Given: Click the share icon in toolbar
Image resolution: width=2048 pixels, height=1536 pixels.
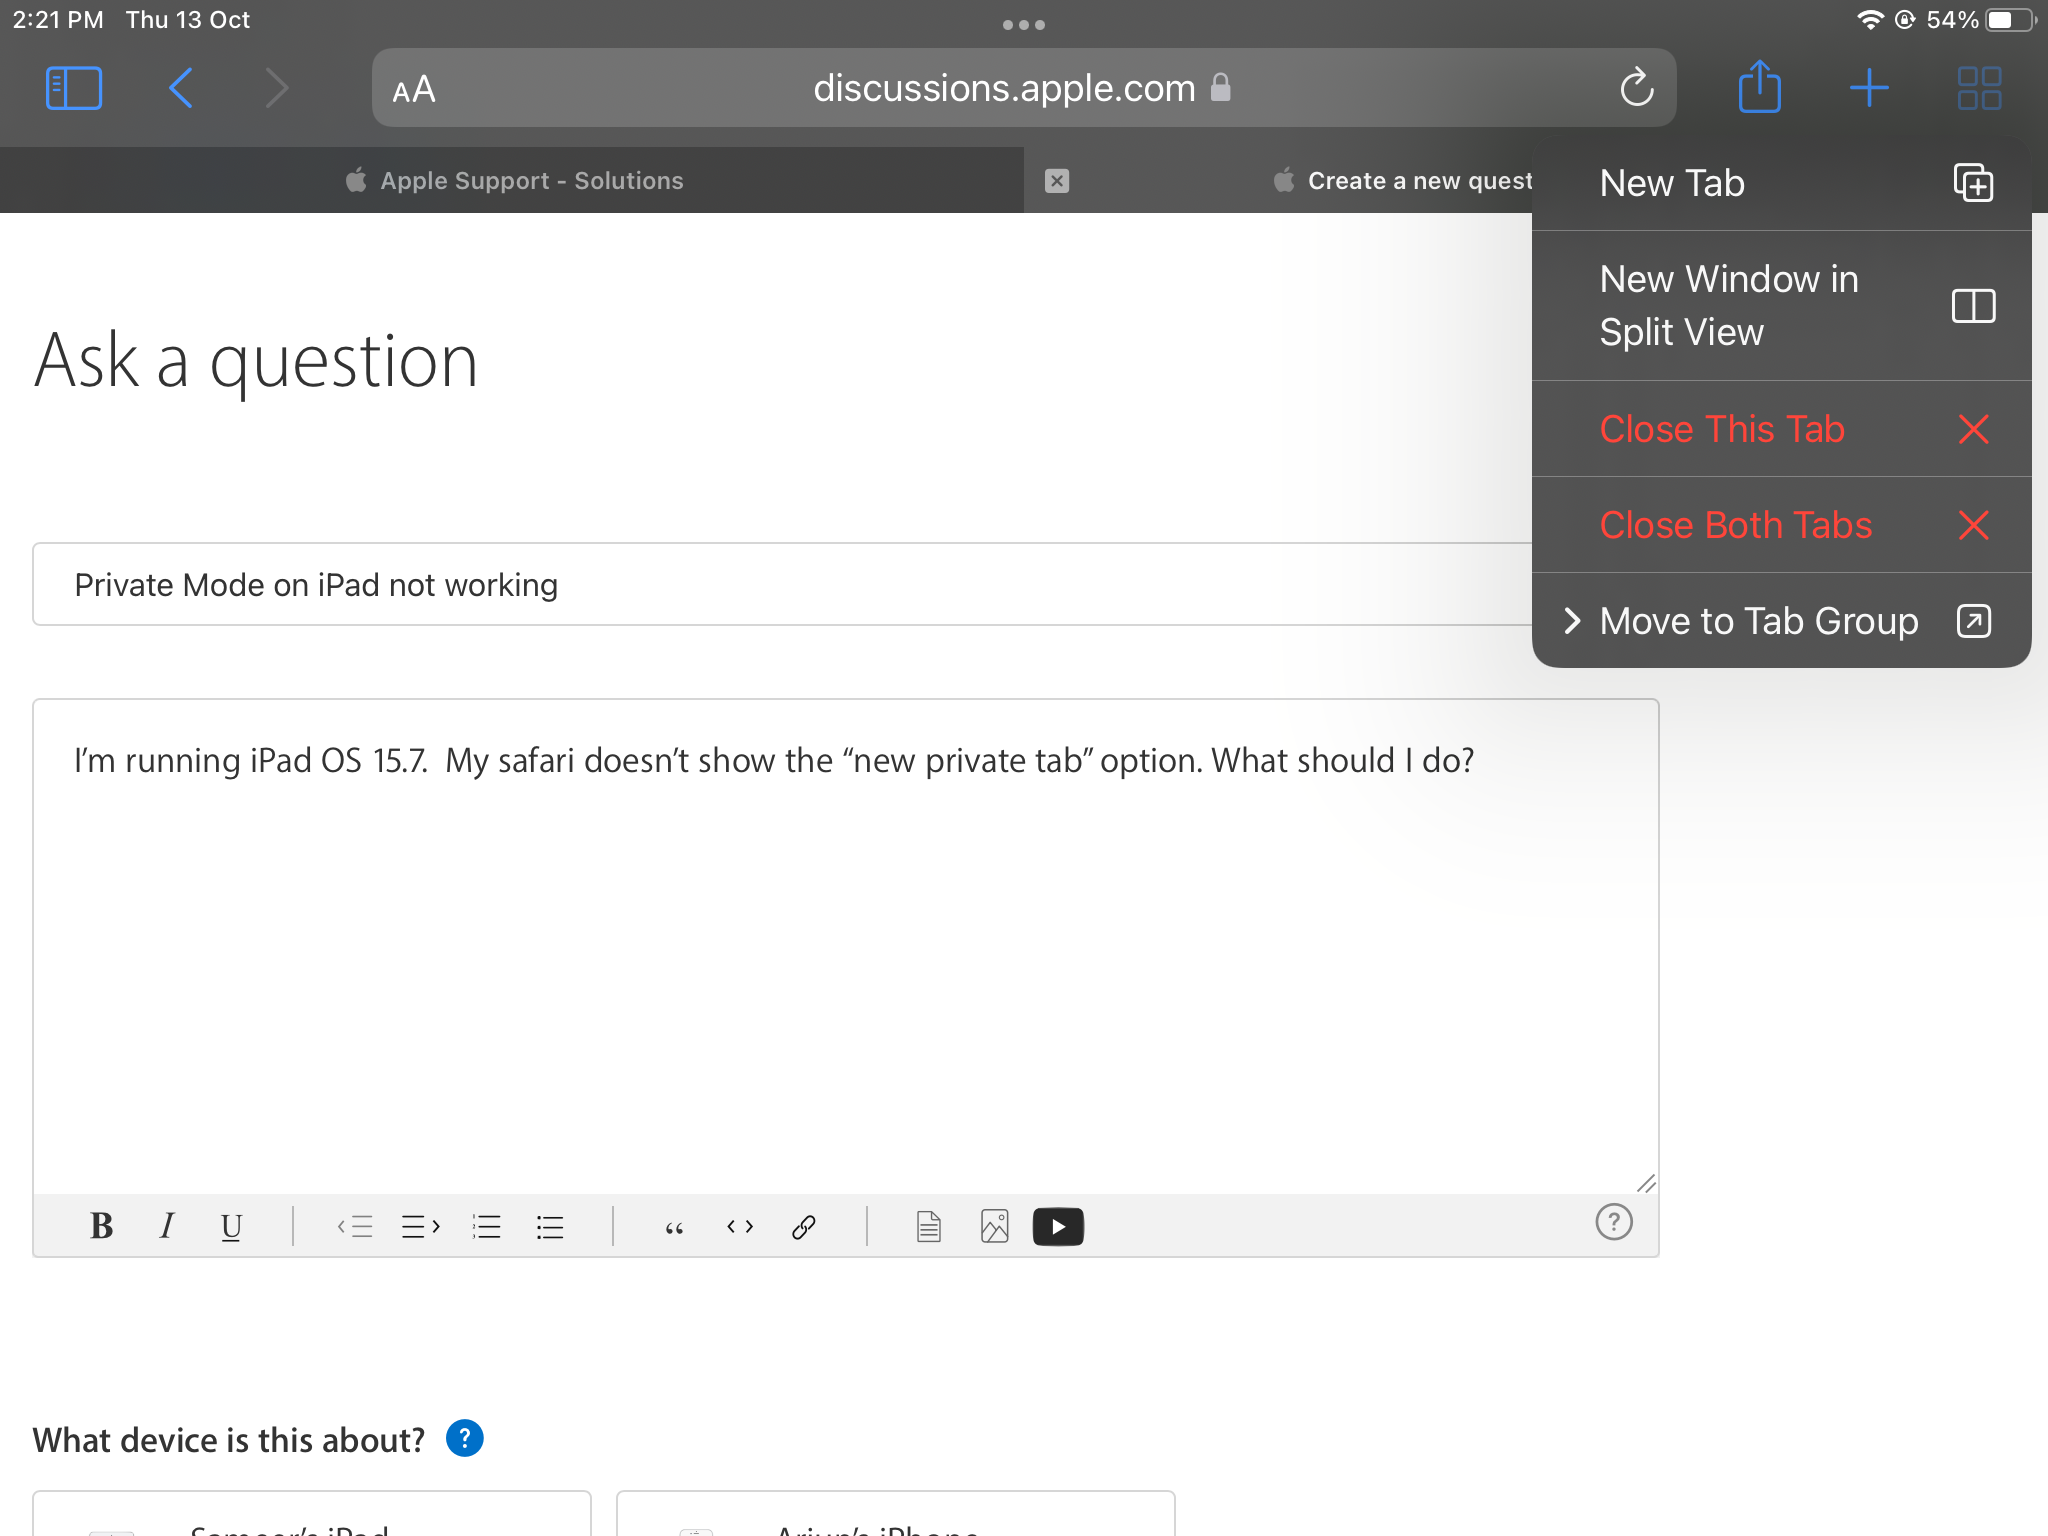Looking at the screenshot, I should [1756, 89].
